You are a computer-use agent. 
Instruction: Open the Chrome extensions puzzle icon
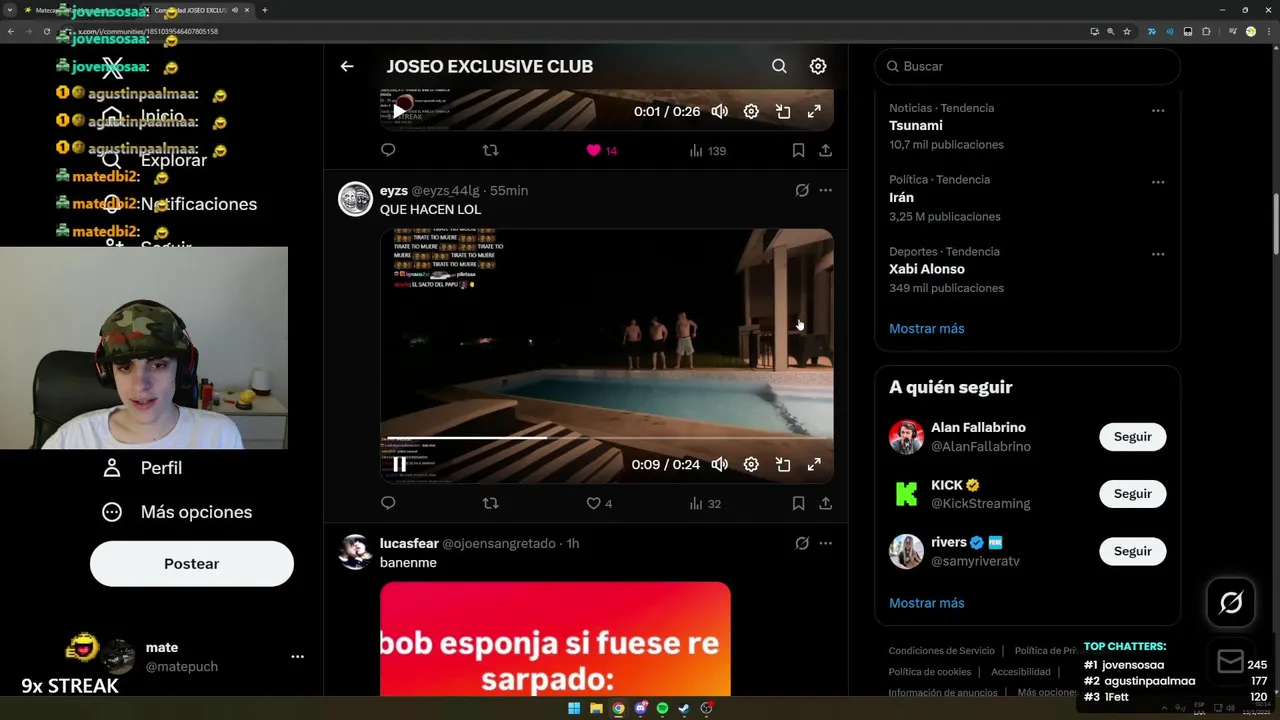(x=1206, y=31)
